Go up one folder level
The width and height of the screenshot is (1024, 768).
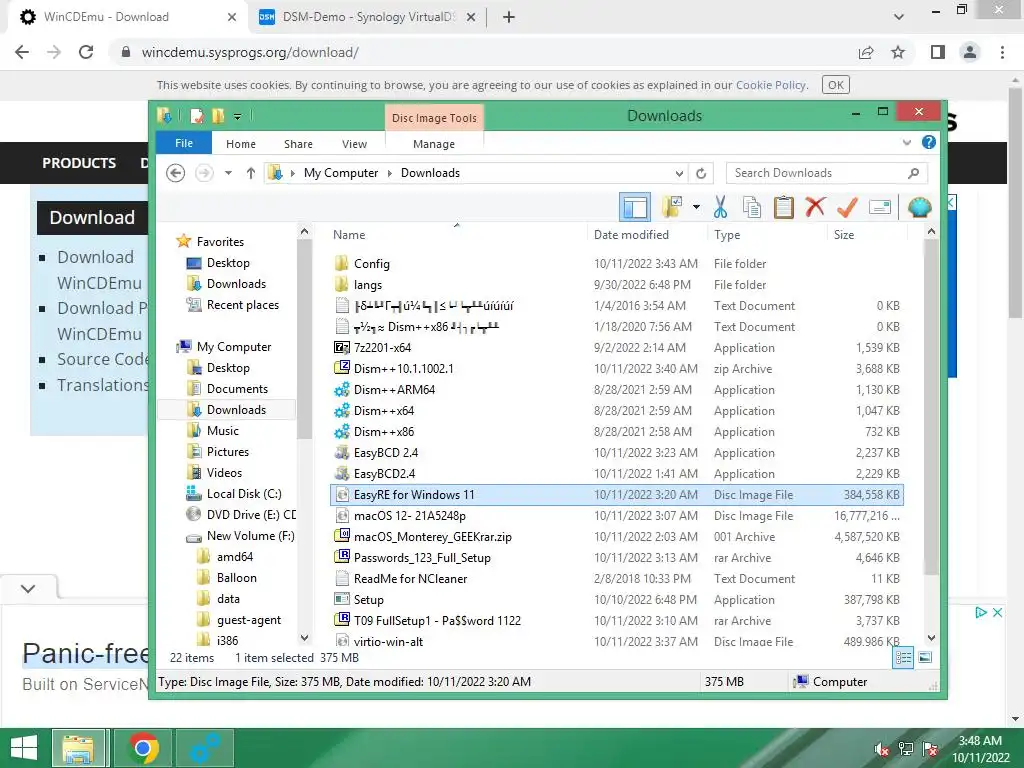pyautogui.click(x=251, y=173)
